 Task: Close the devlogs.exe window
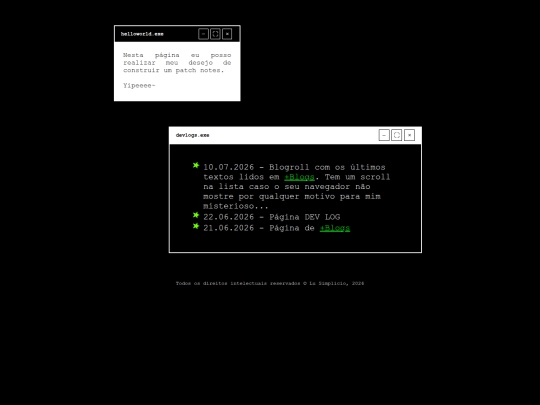click(409, 135)
